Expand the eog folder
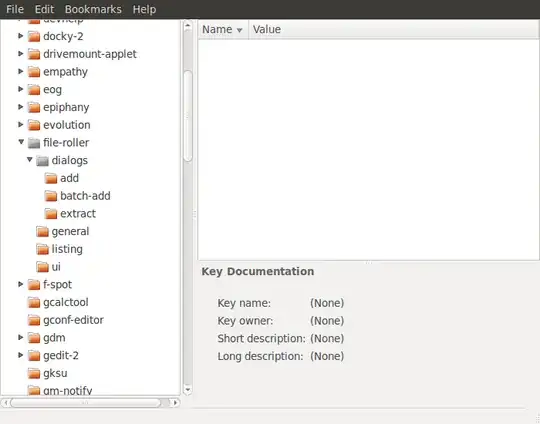Image resolution: width=540 pixels, height=424 pixels. coord(21,89)
